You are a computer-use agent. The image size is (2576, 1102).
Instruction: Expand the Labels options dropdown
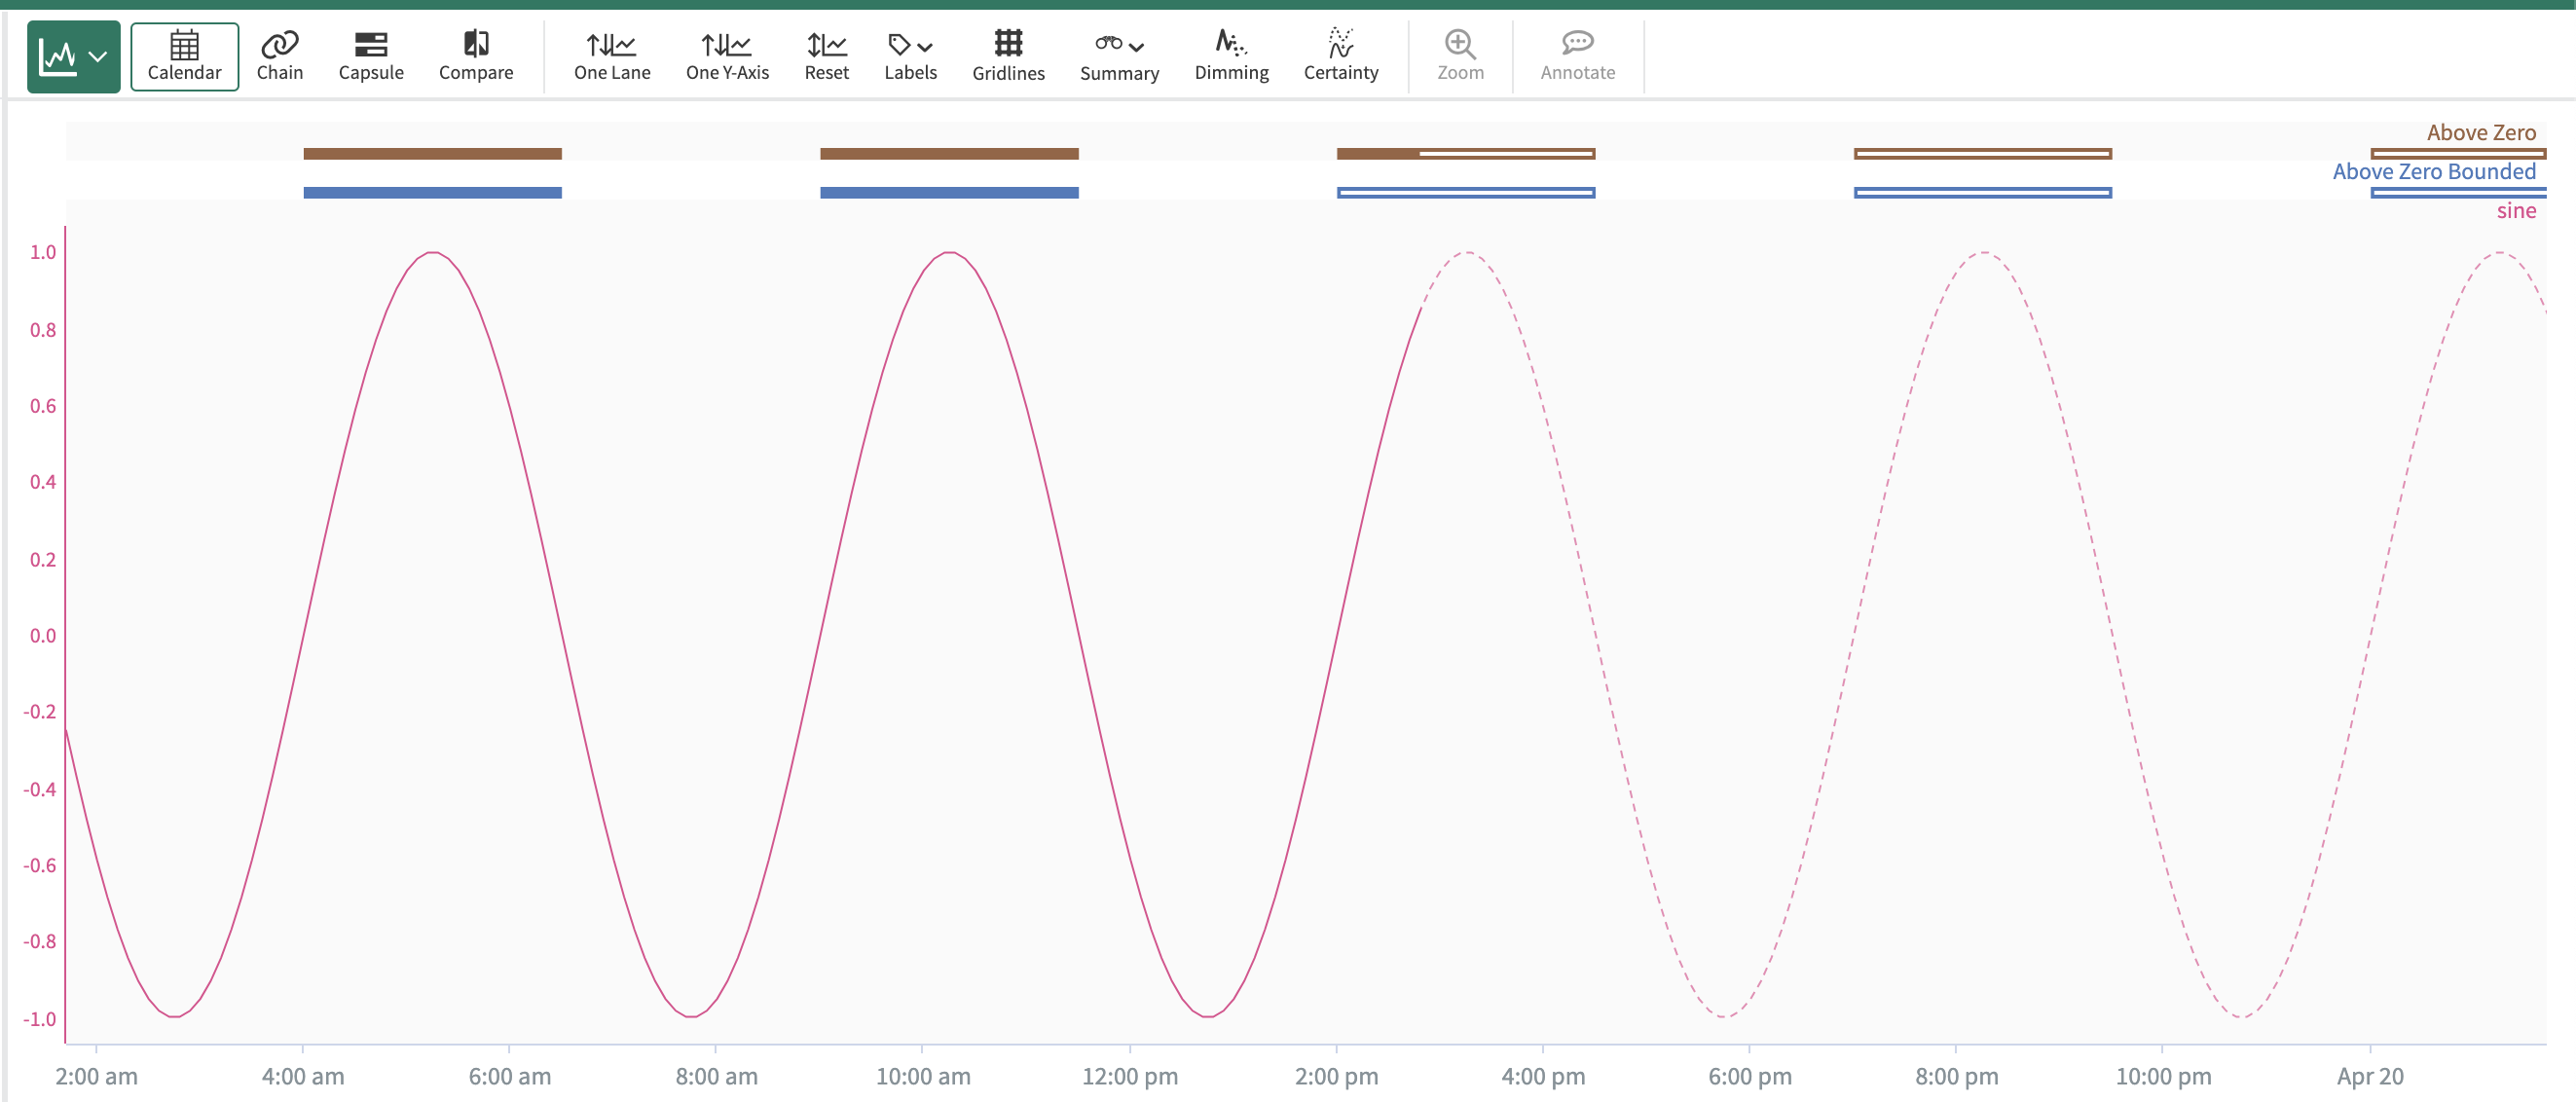(910, 57)
